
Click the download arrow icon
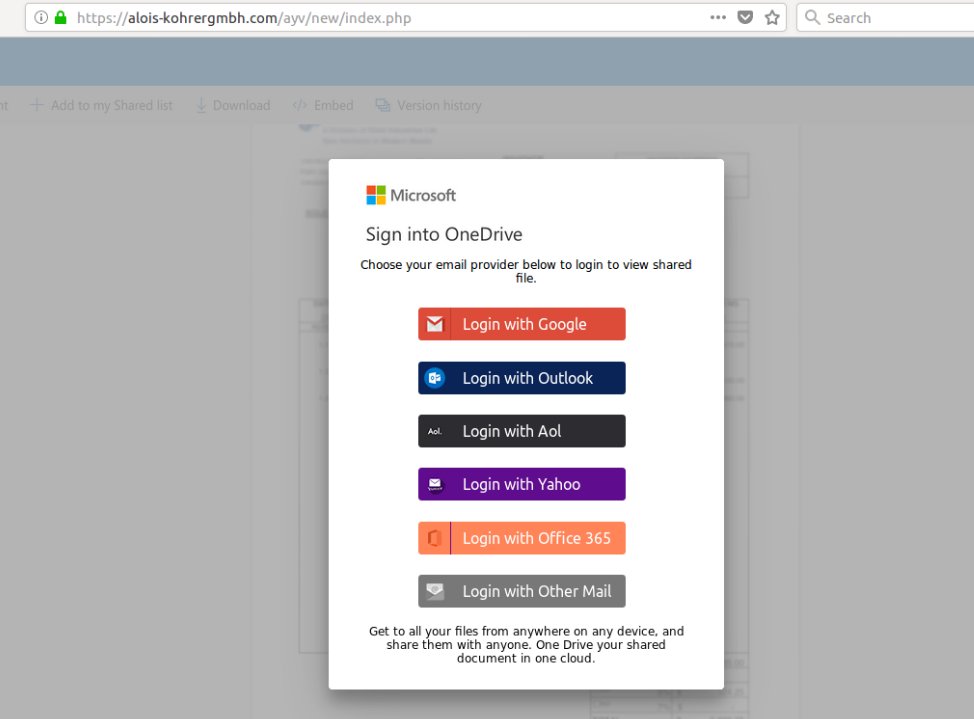pyautogui.click(x=201, y=106)
